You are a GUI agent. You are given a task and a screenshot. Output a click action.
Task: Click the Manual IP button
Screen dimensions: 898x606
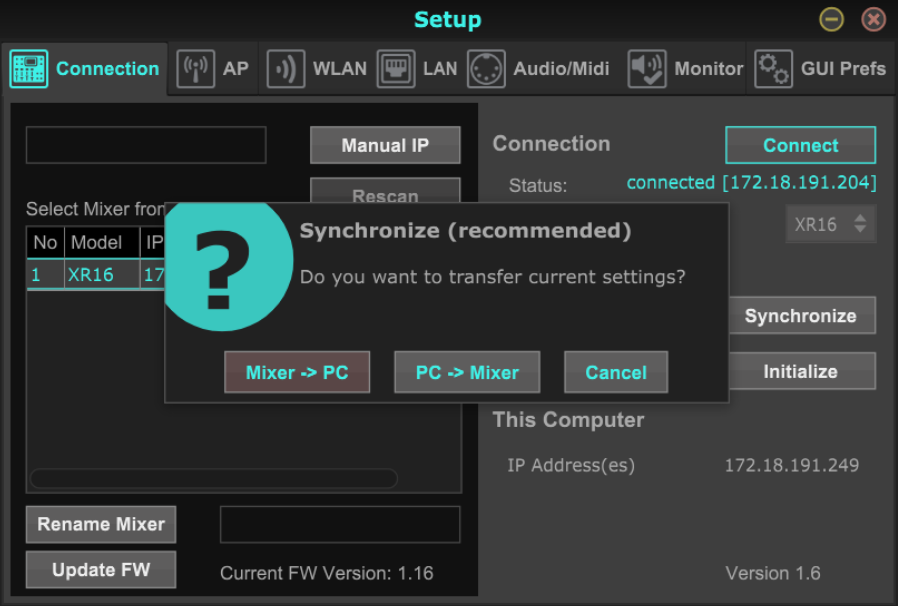click(x=385, y=145)
